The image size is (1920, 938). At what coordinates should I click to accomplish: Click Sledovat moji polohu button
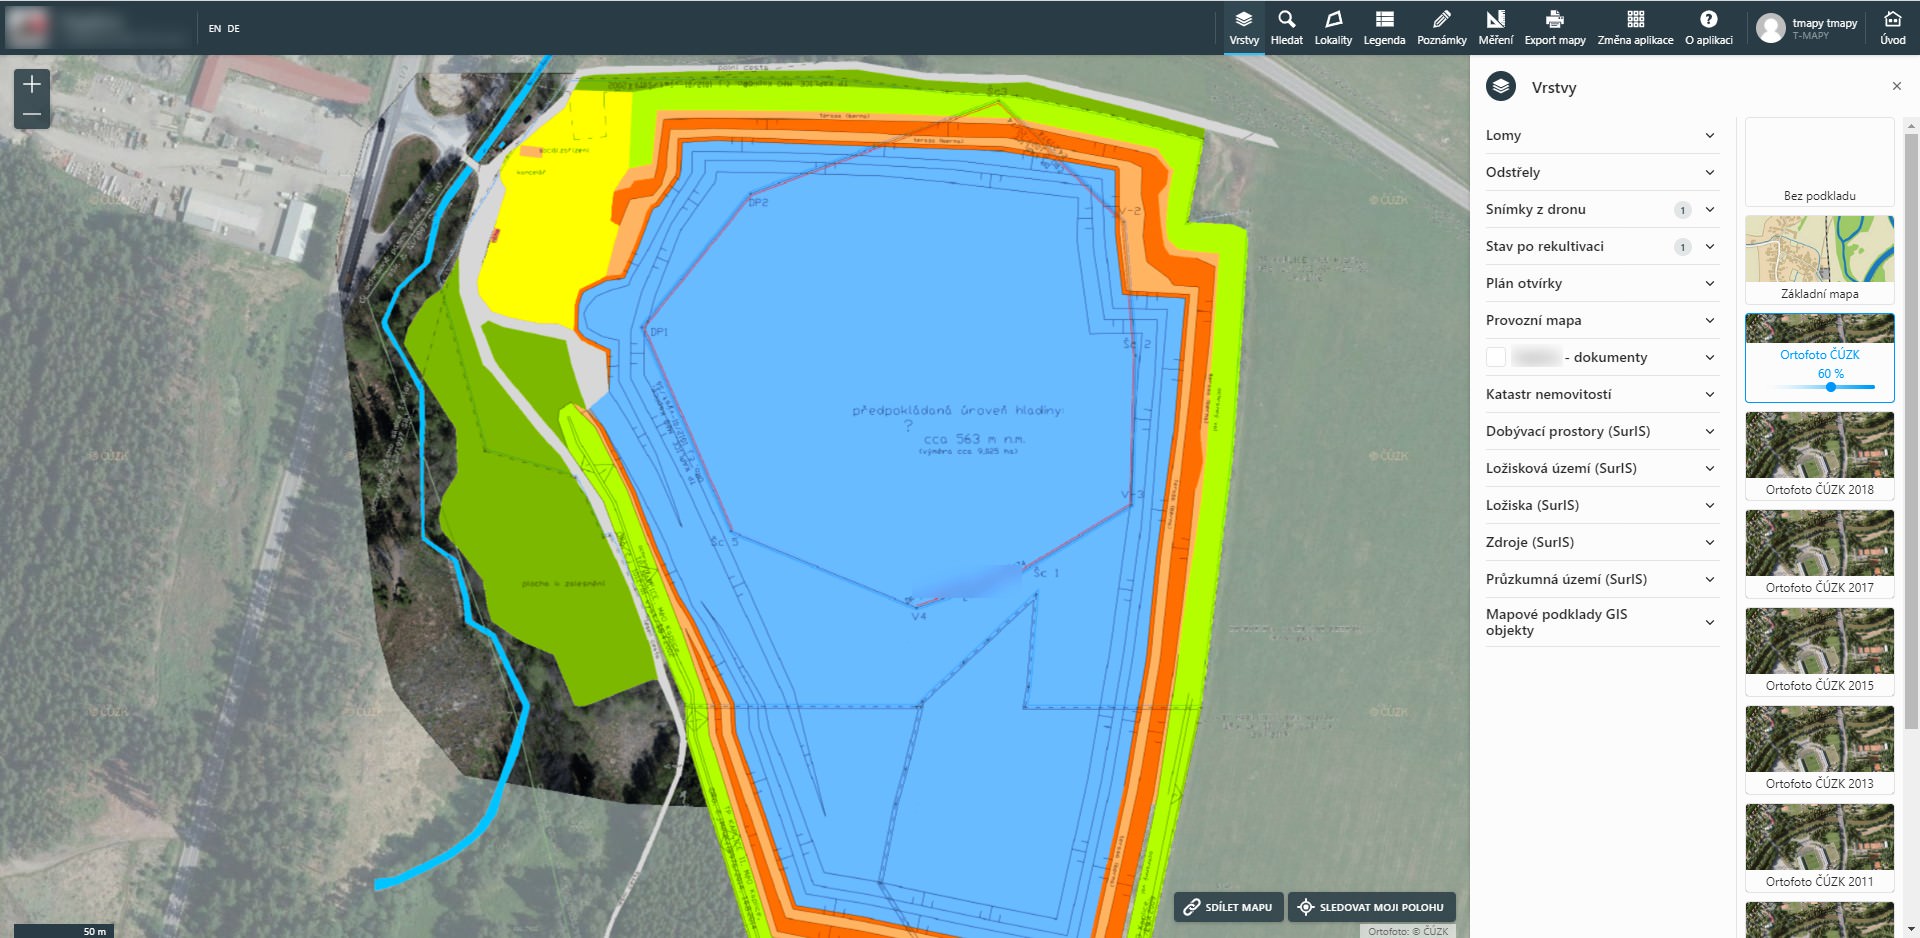(1371, 907)
